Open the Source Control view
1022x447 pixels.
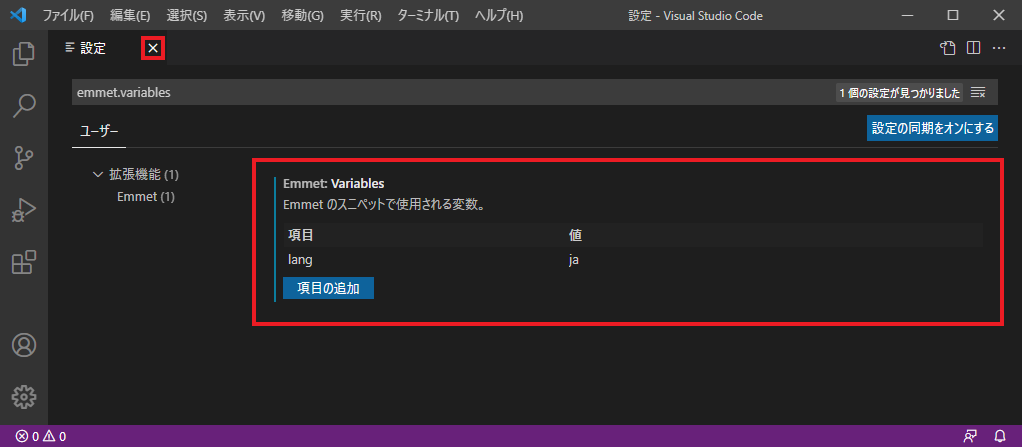click(x=24, y=157)
